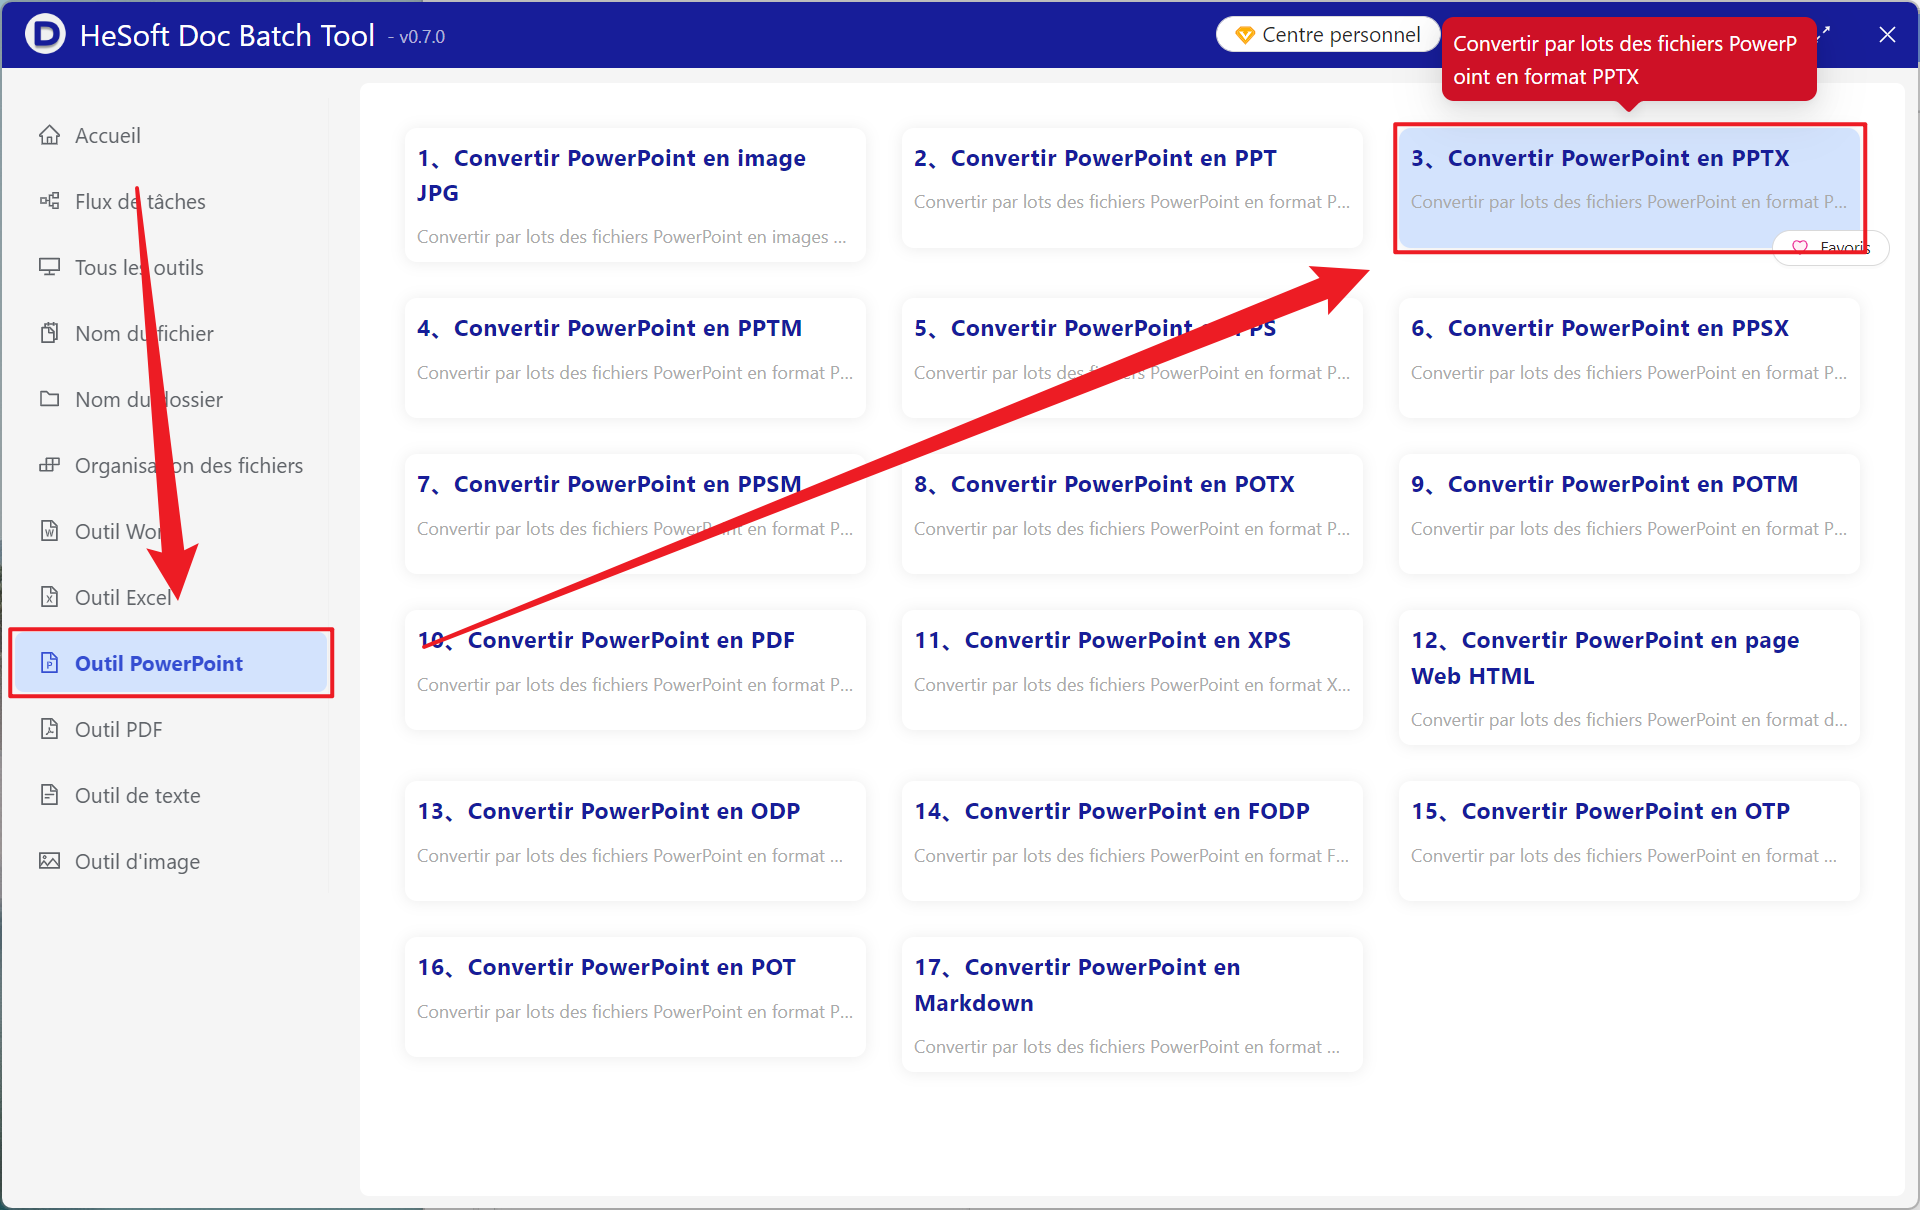Click the Outil PDF icon
This screenshot has width=1920, height=1210.
pyautogui.click(x=49, y=729)
